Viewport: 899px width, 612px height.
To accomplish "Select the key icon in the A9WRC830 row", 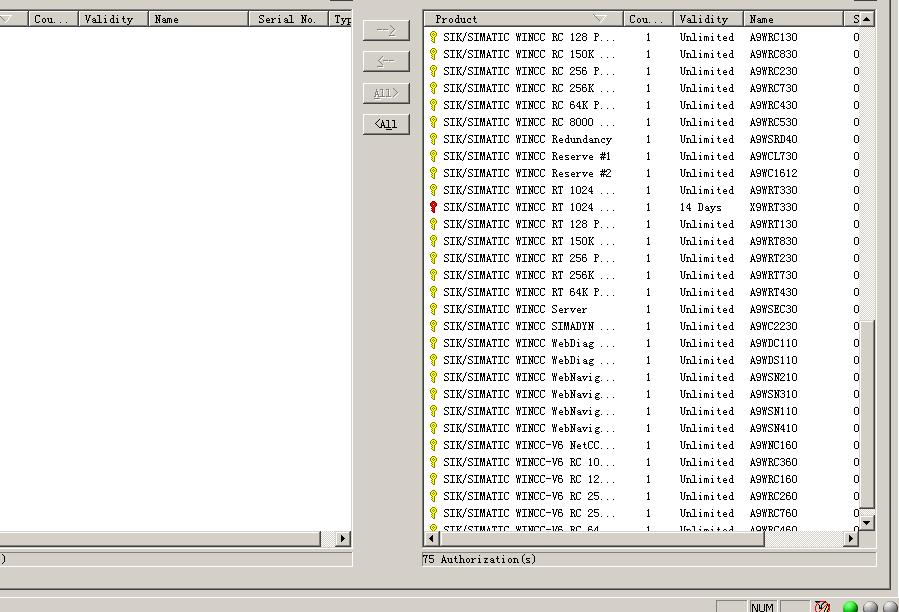I will point(433,54).
